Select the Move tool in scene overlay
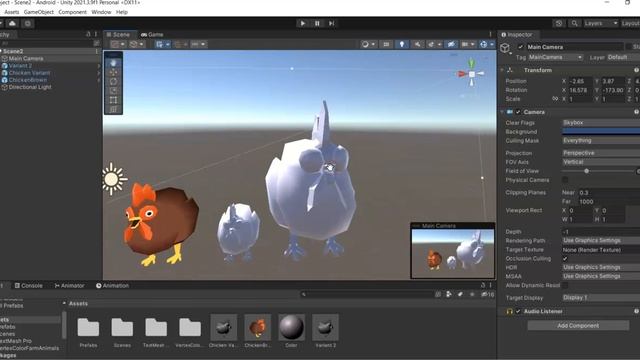 coord(113,72)
